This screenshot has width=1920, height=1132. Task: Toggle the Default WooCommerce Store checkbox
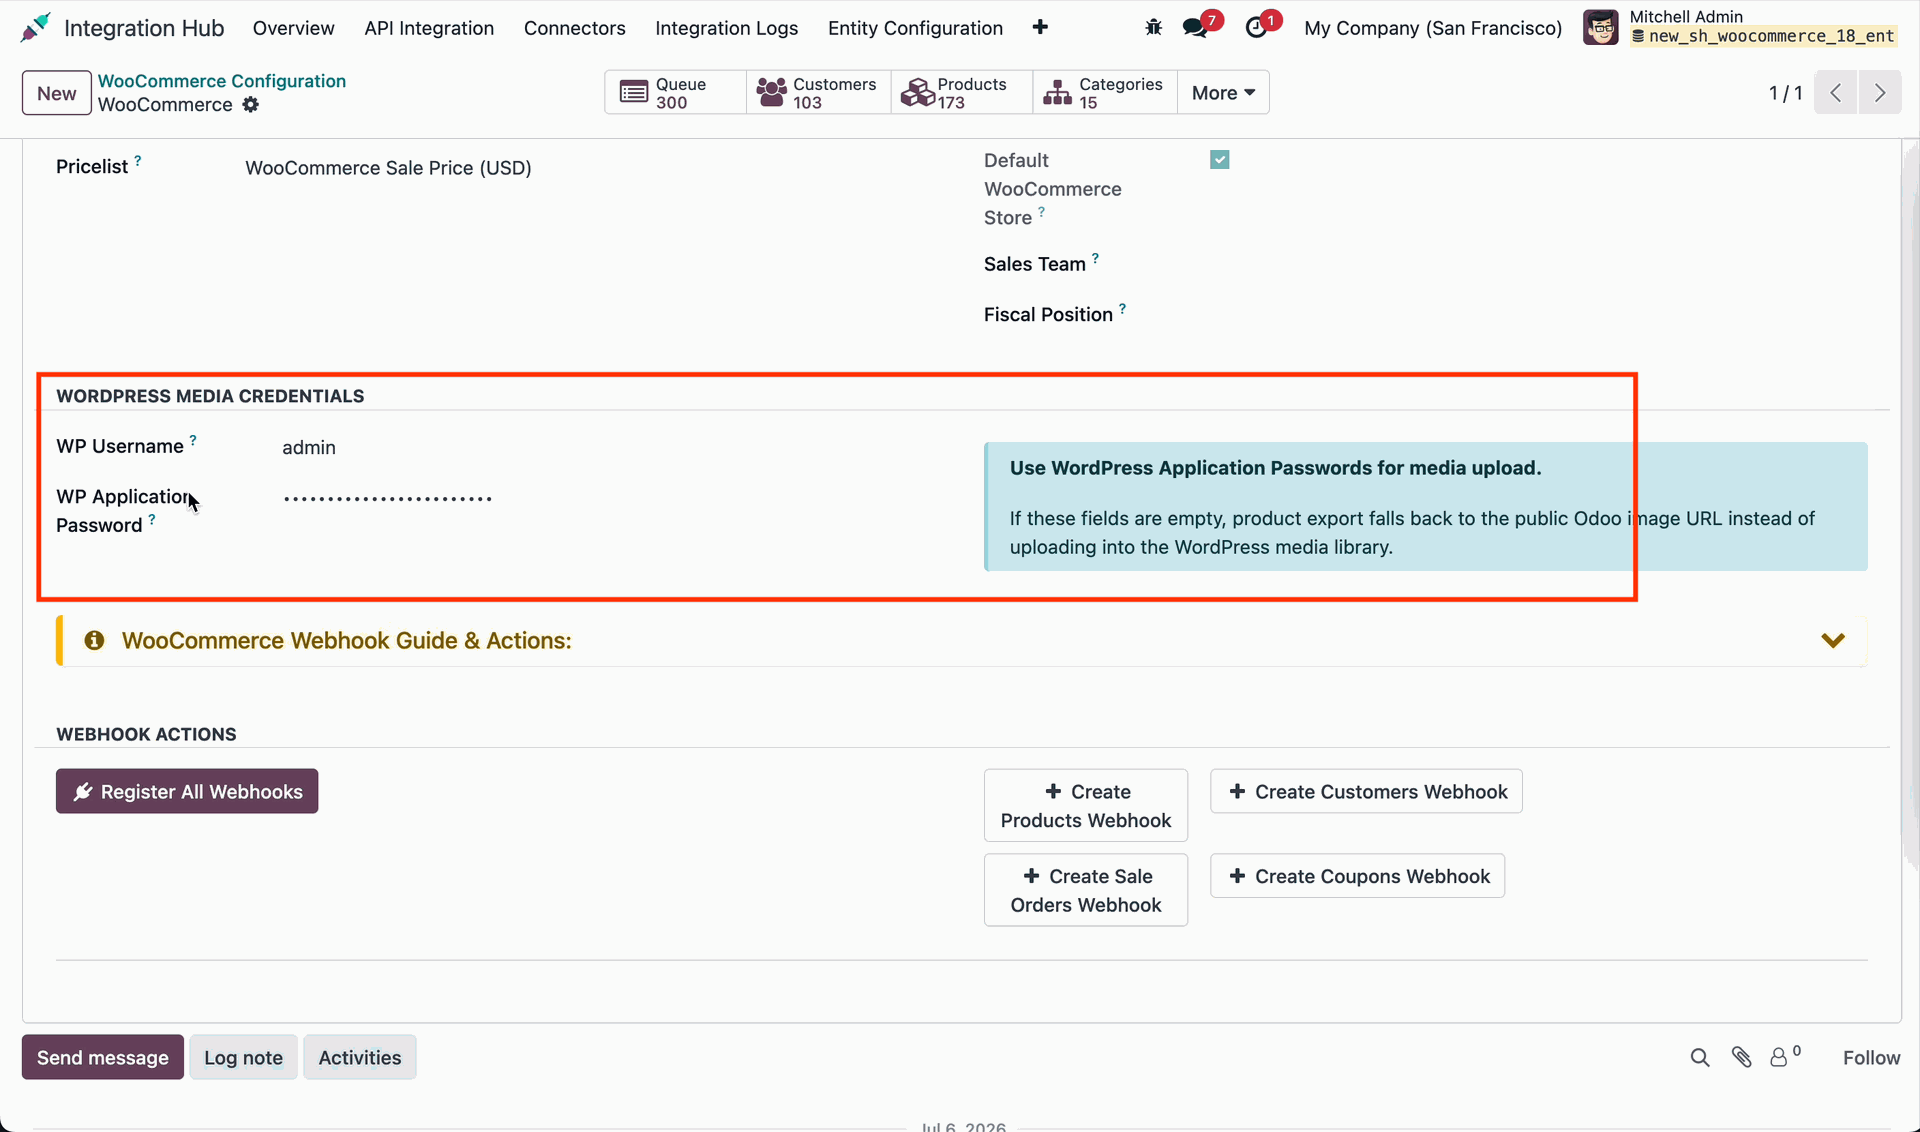point(1219,160)
